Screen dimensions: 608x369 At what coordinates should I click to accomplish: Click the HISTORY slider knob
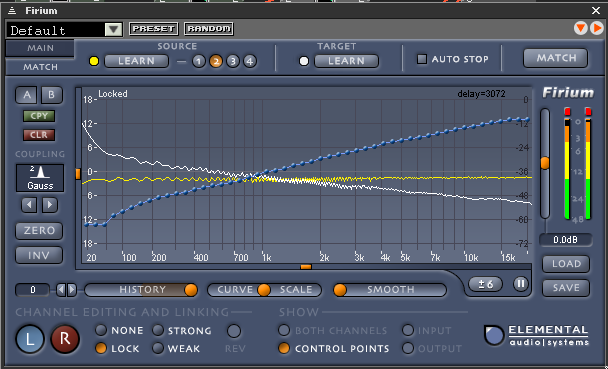(x=190, y=290)
